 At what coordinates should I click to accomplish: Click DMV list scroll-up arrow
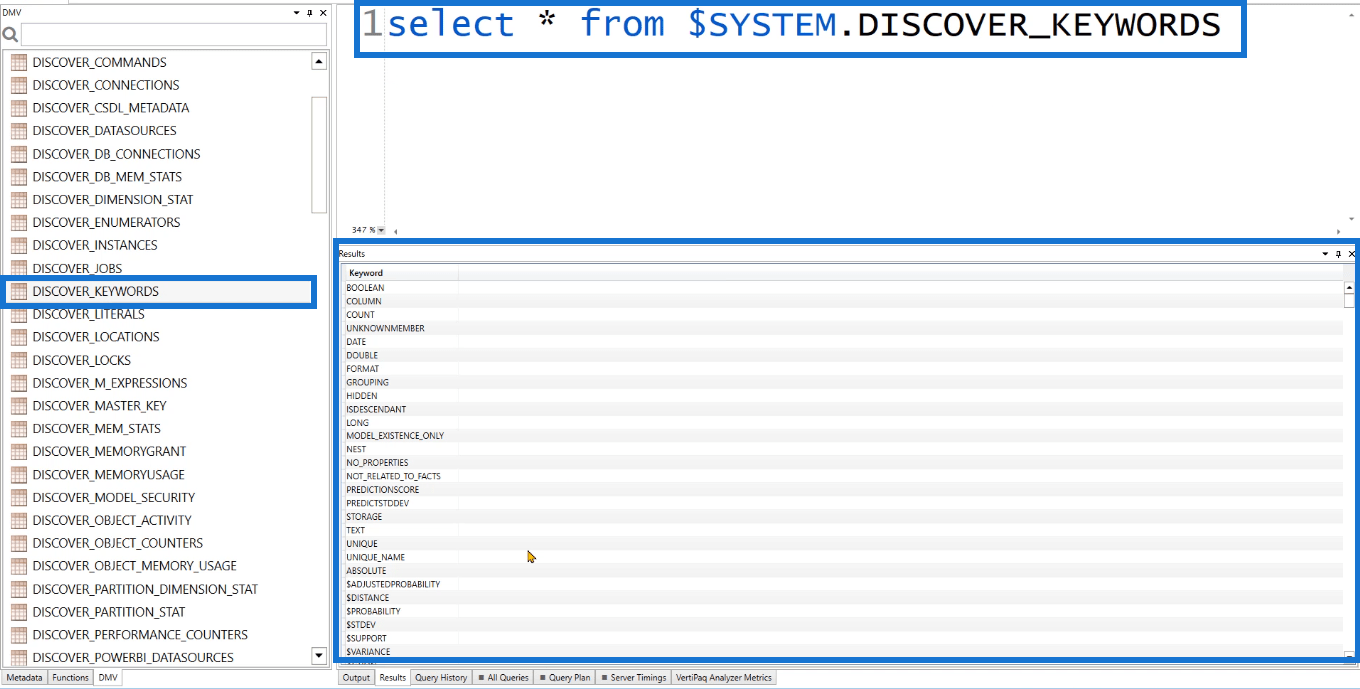coord(319,62)
